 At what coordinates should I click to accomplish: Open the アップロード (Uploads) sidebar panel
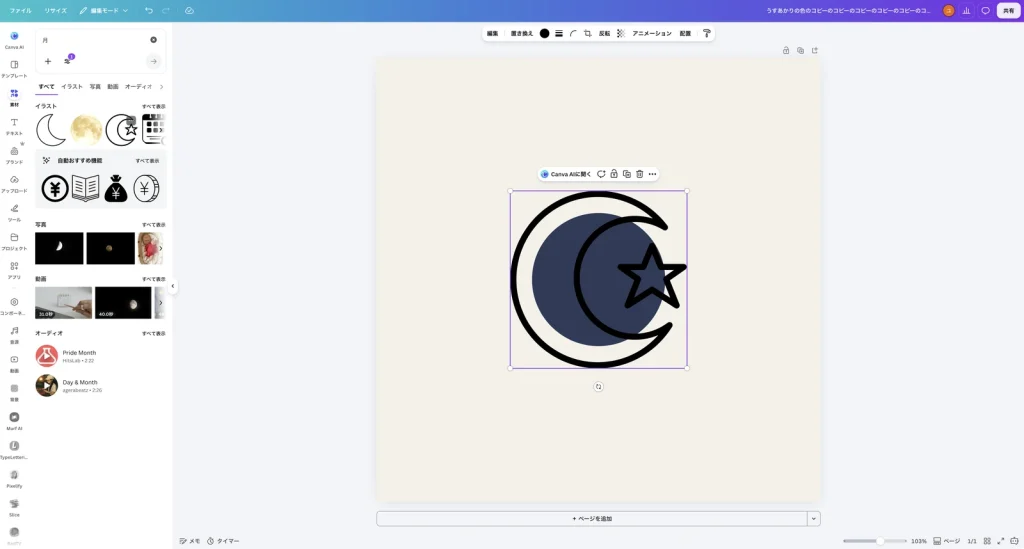(14, 183)
